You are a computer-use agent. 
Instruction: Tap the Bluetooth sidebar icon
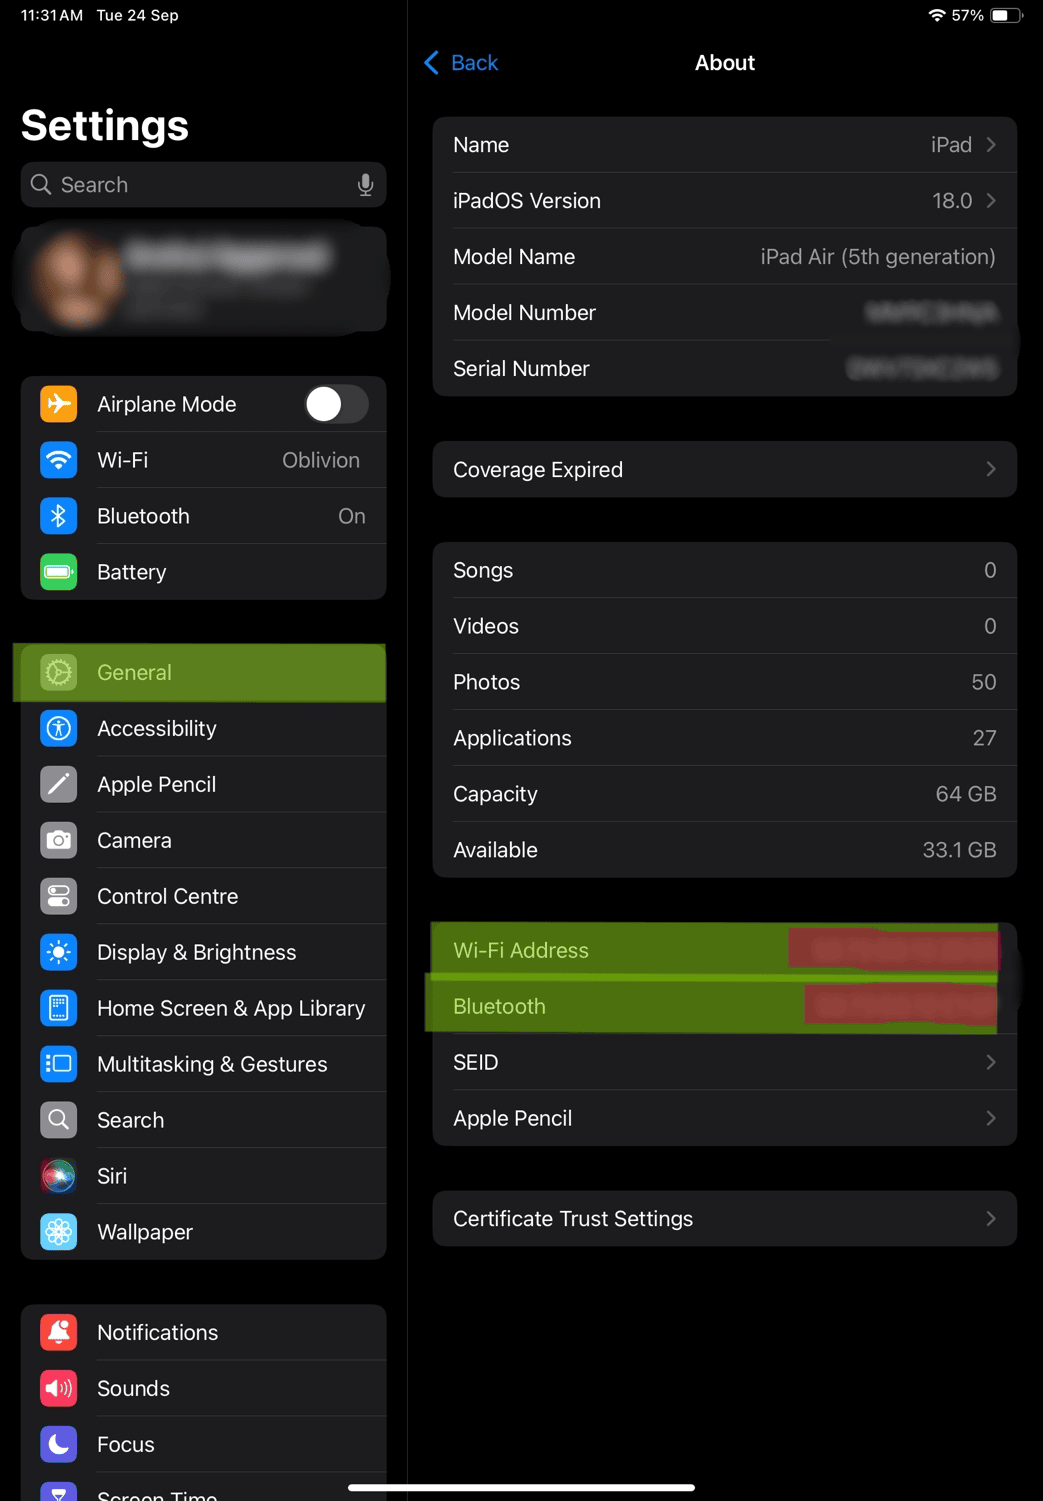click(58, 516)
